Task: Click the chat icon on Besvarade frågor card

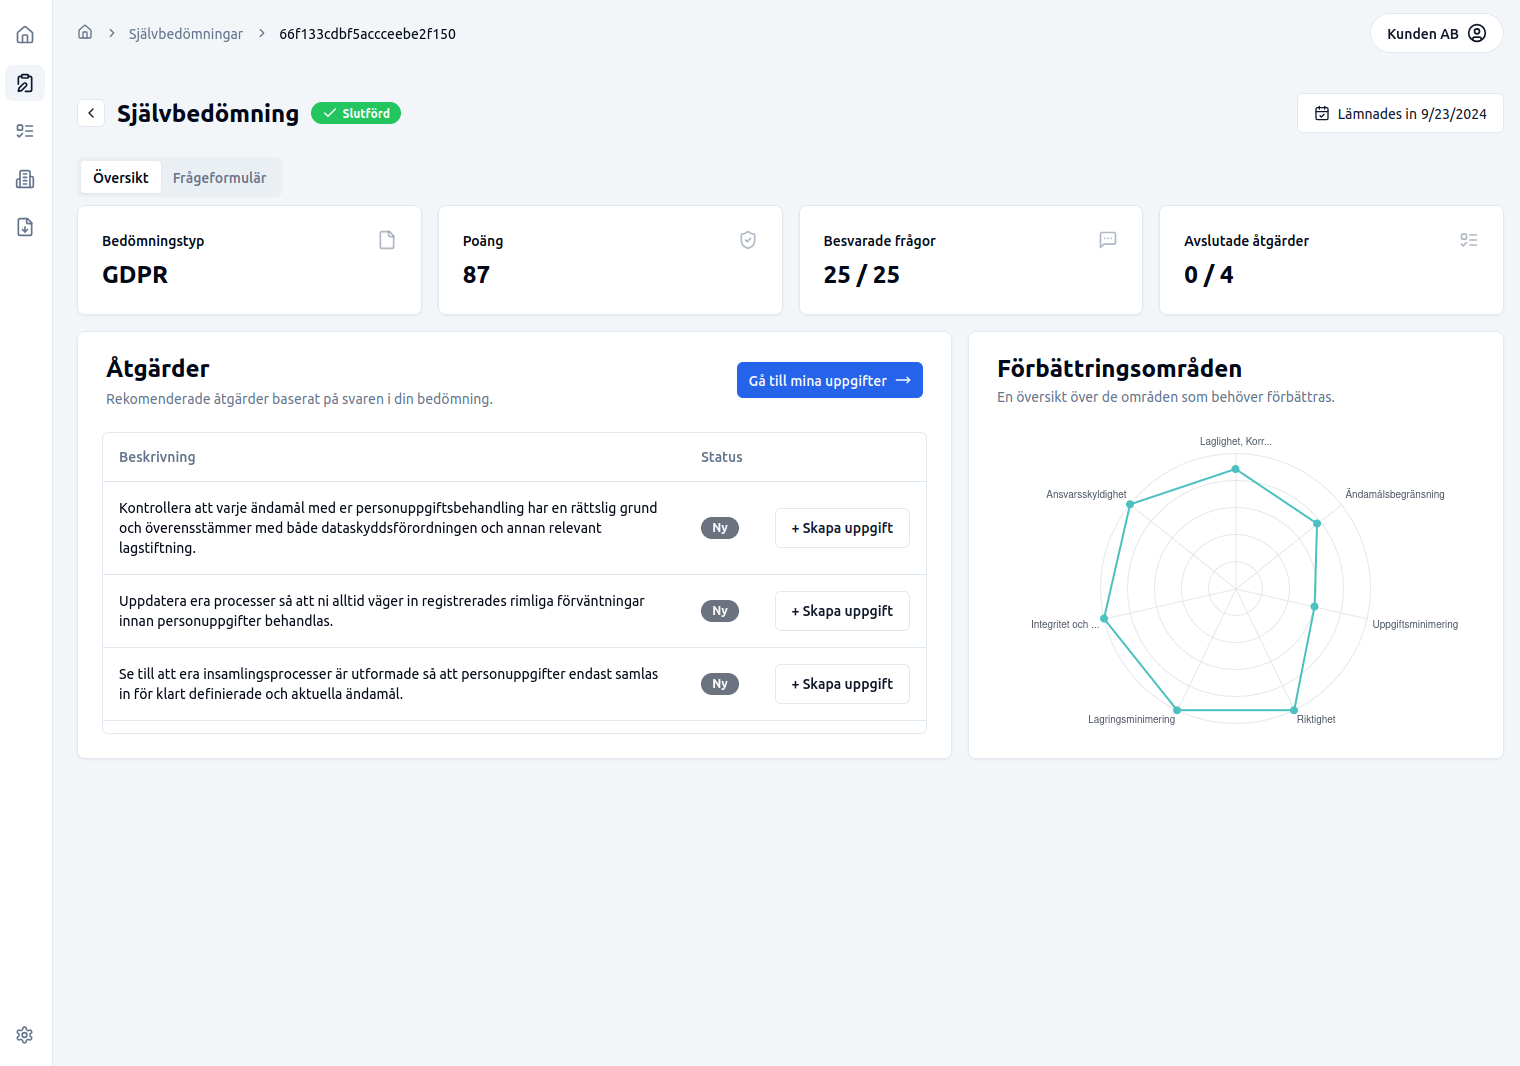Action: tap(1108, 240)
